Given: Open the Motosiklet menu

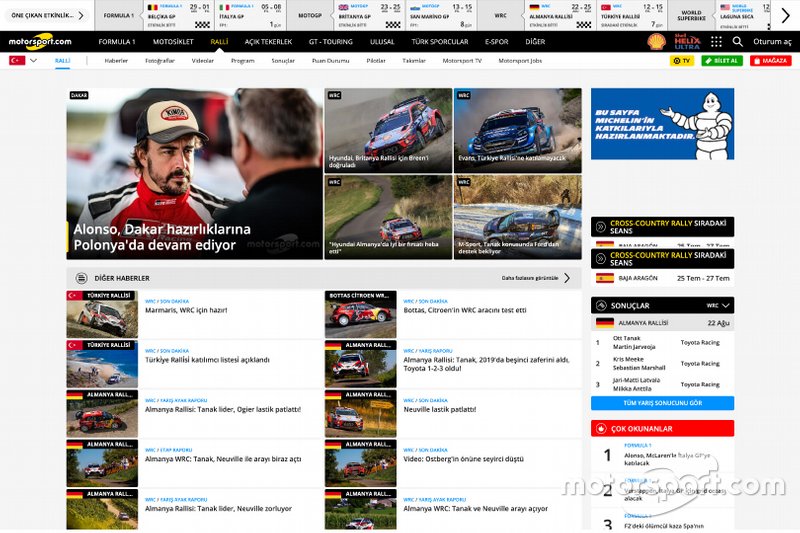Looking at the screenshot, I should coord(173,42).
